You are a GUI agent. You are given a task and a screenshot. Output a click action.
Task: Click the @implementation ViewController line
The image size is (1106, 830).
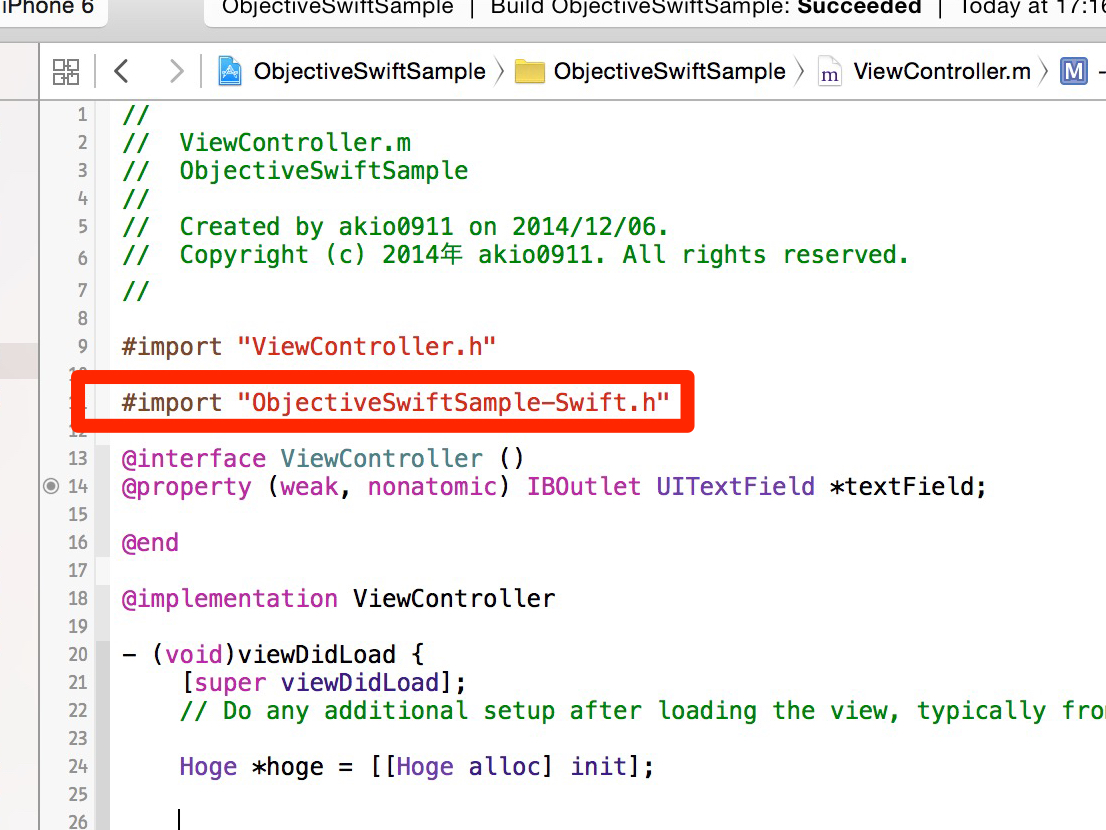pyautogui.click(x=339, y=599)
